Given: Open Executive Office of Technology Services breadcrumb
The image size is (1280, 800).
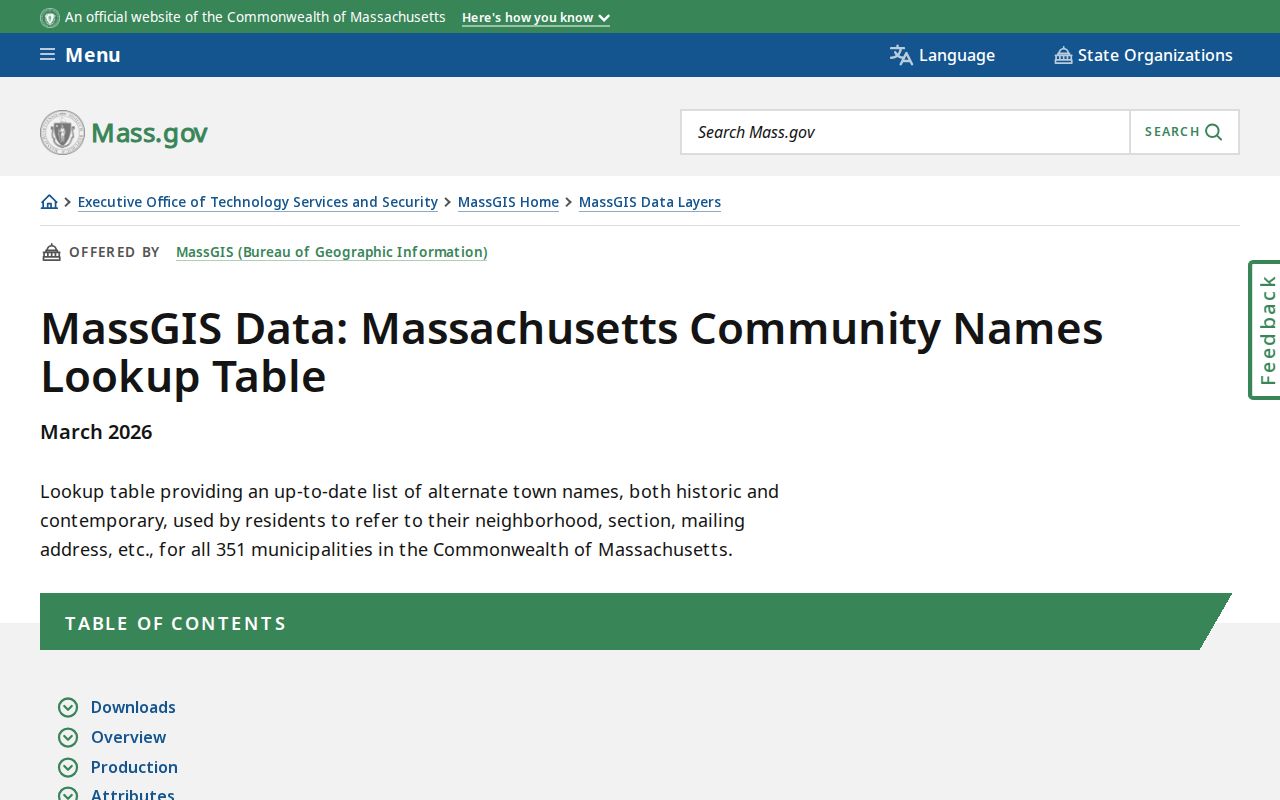Looking at the screenshot, I should coord(258,202).
